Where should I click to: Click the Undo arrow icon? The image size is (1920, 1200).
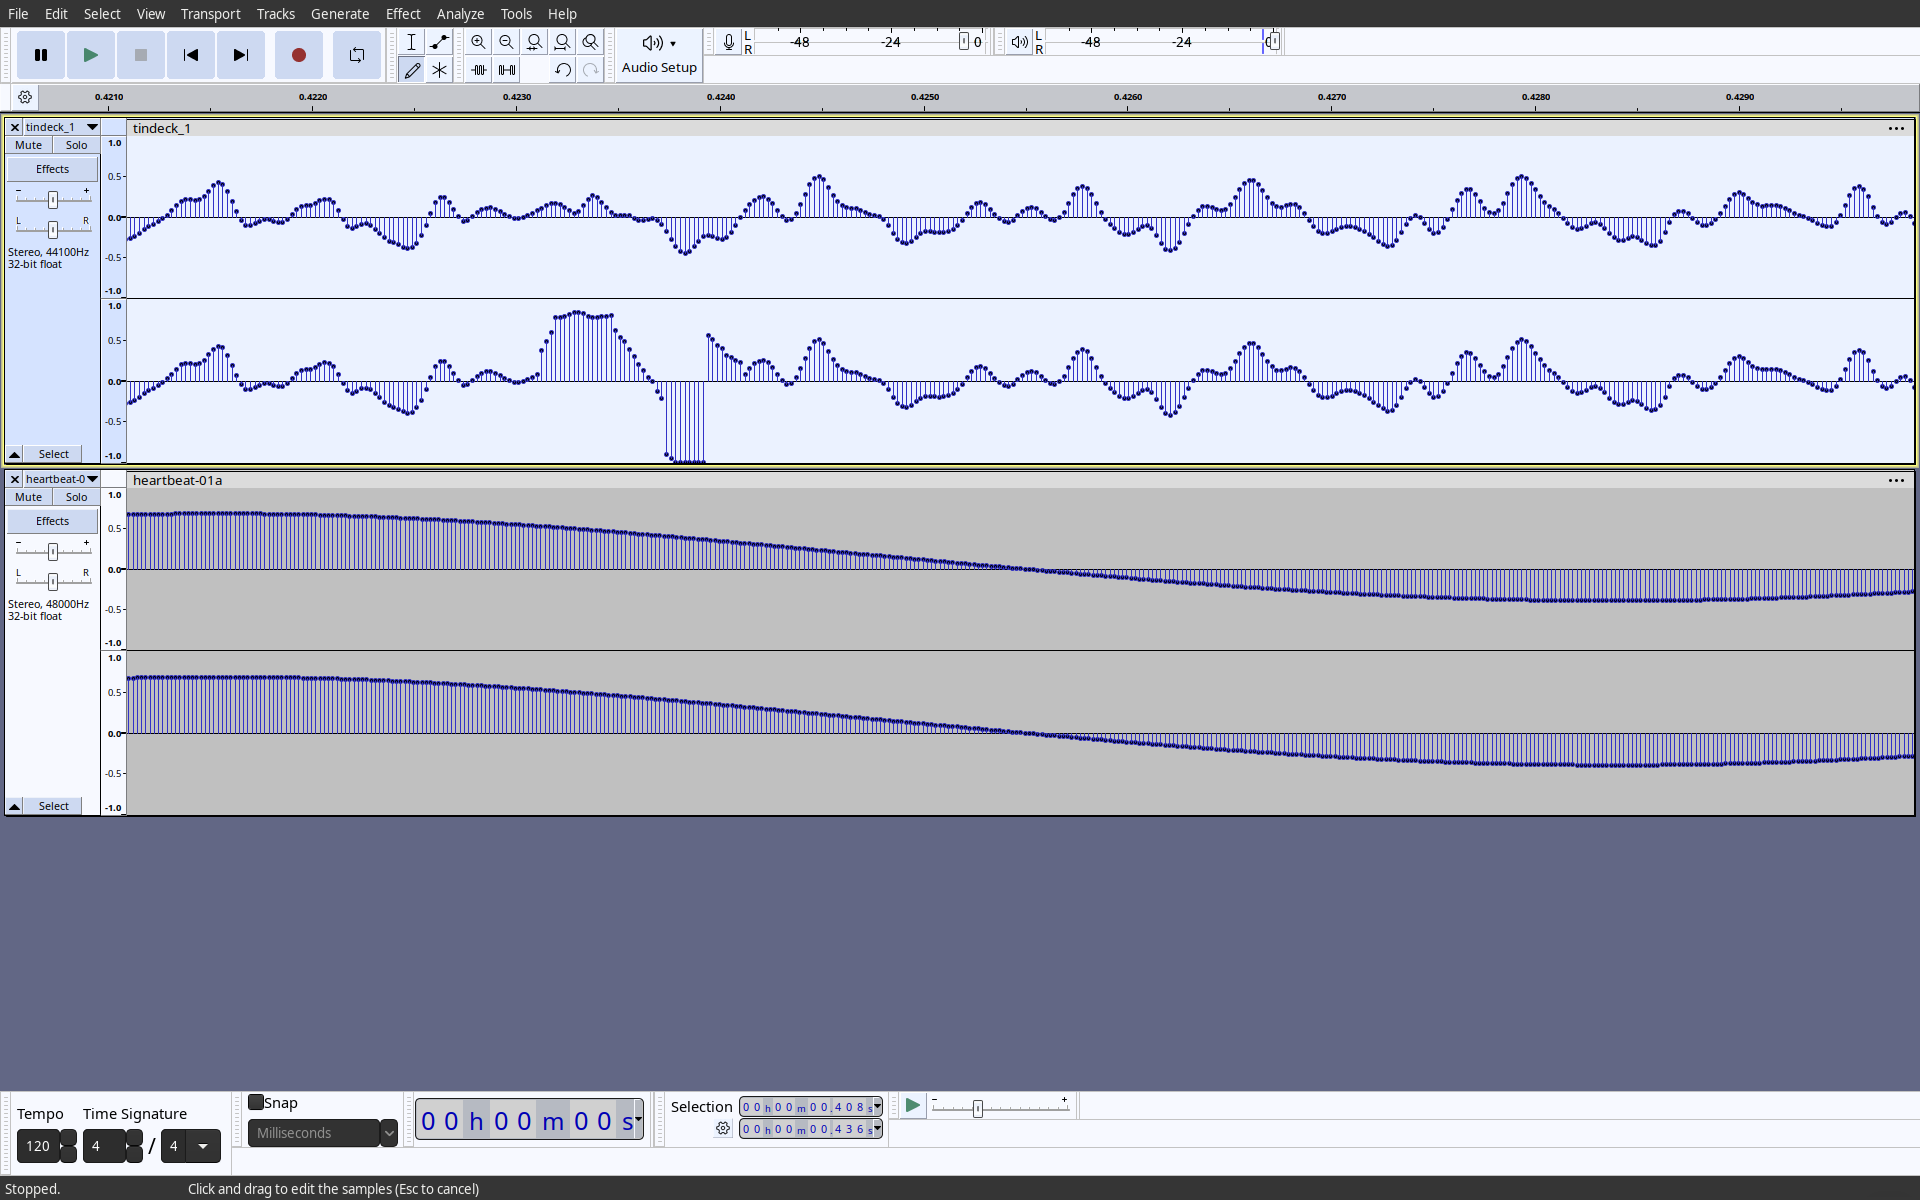tap(563, 70)
